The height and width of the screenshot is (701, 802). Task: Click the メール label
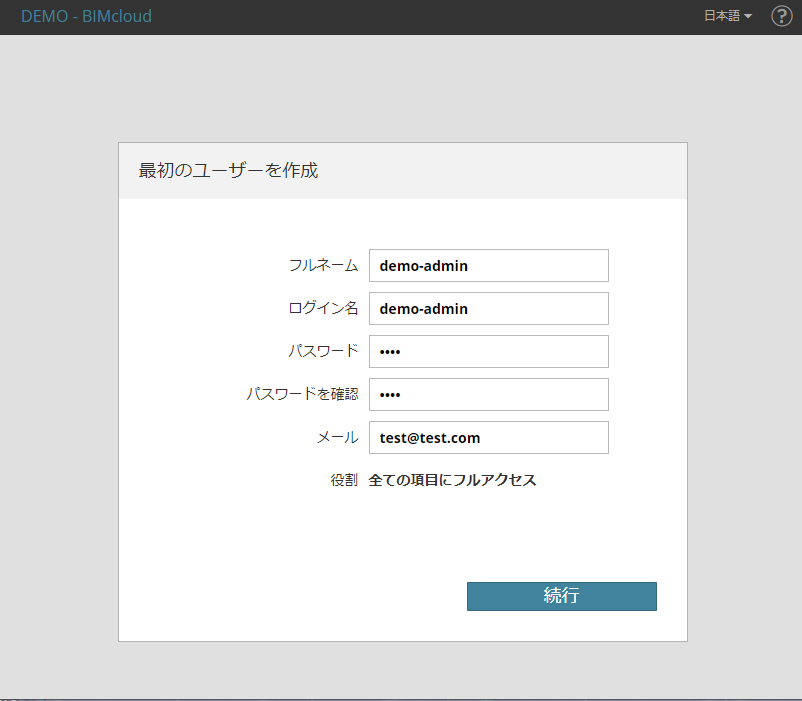pyautogui.click(x=338, y=437)
